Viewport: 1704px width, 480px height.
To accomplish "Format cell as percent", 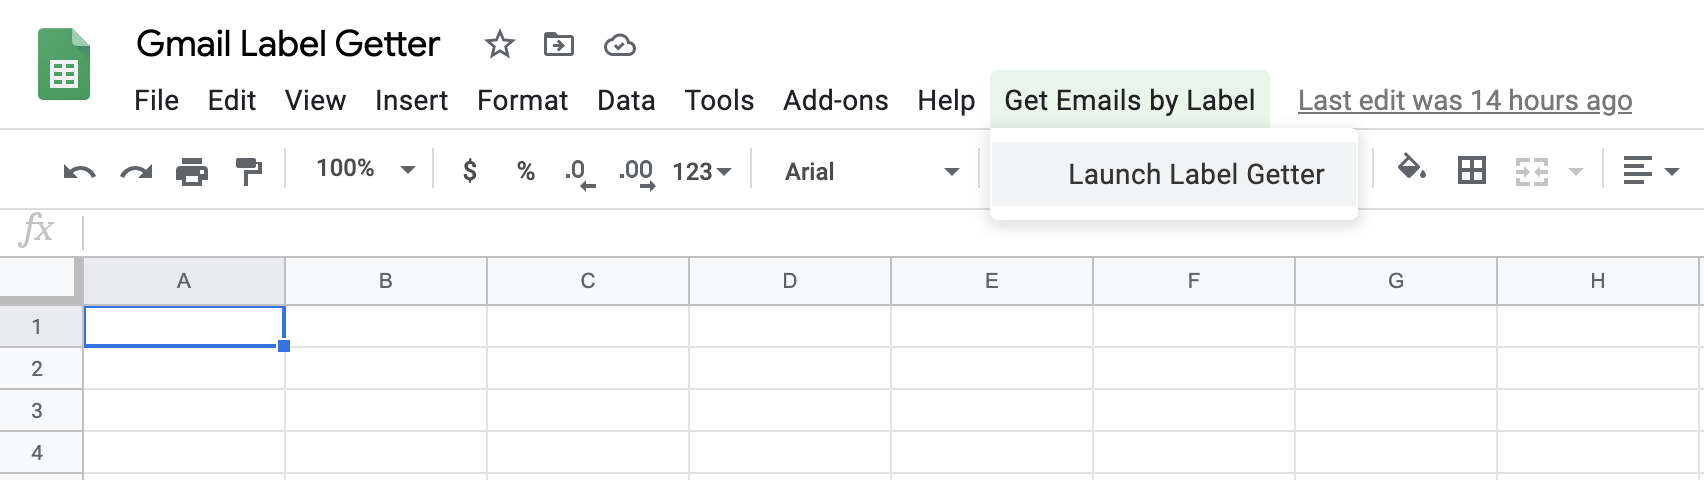I will click(x=525, y=172).
